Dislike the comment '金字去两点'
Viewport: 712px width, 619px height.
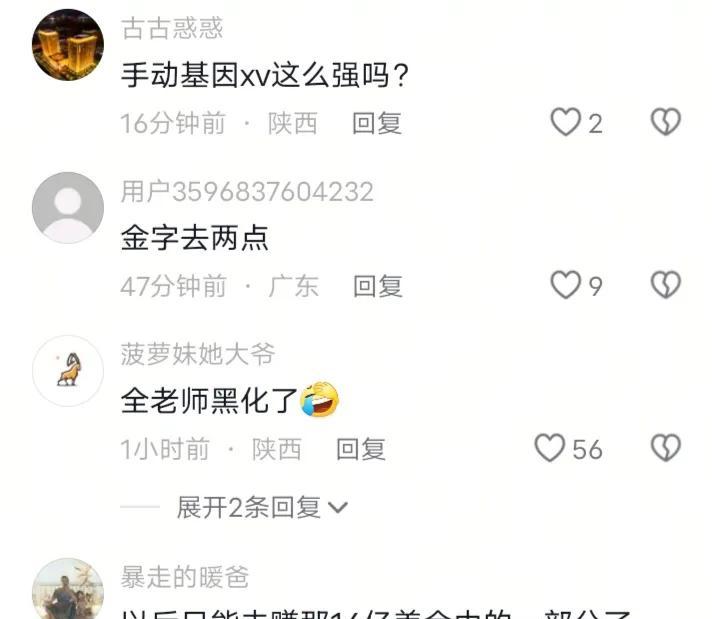(x=666, y=285)
